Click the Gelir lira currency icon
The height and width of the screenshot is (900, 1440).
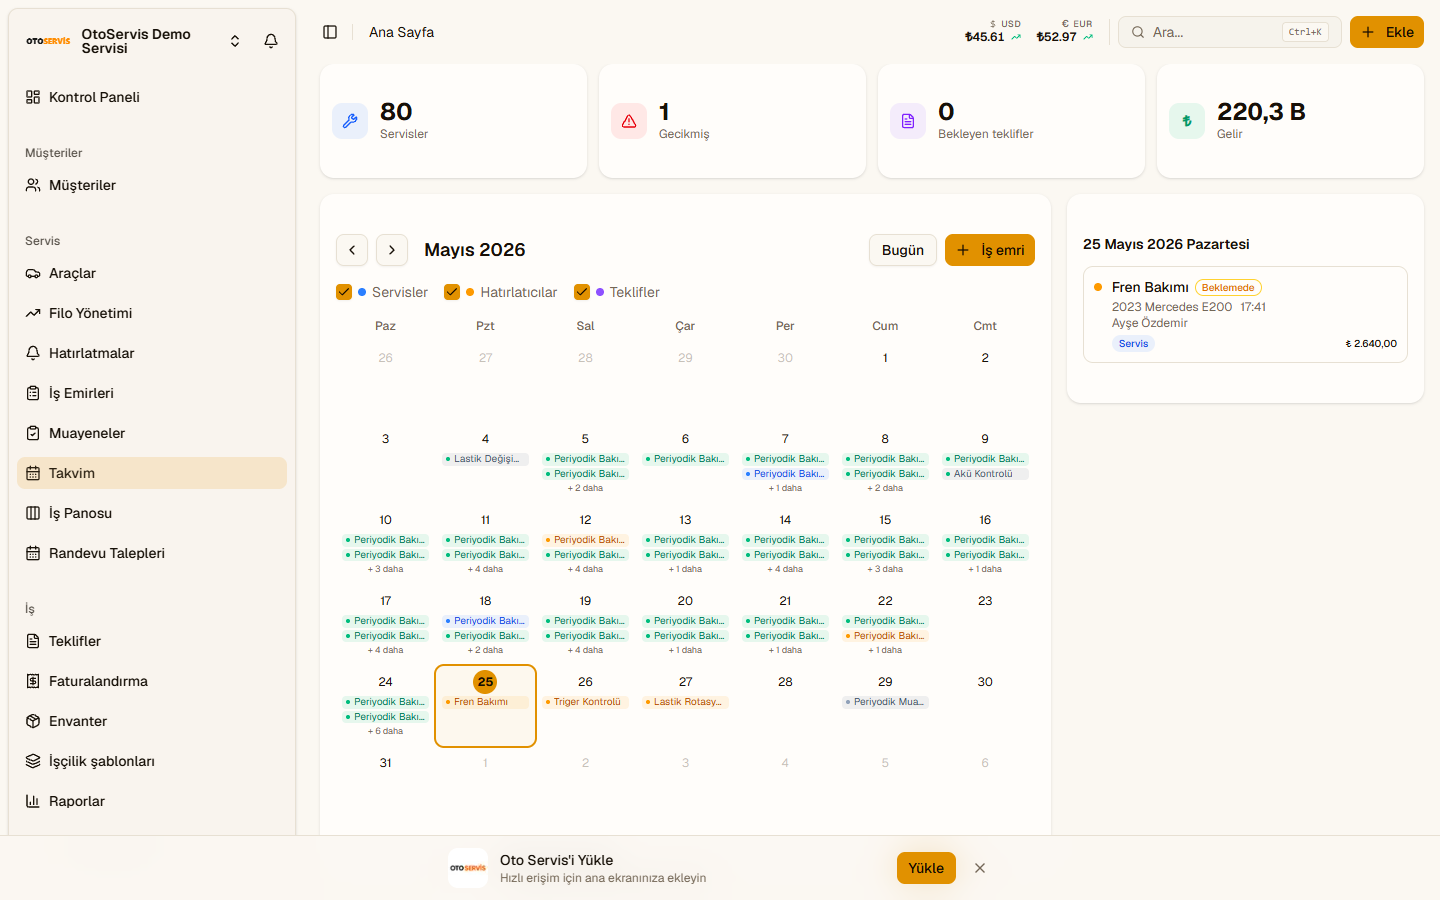pyautogui.click(x=1187, y=121)
